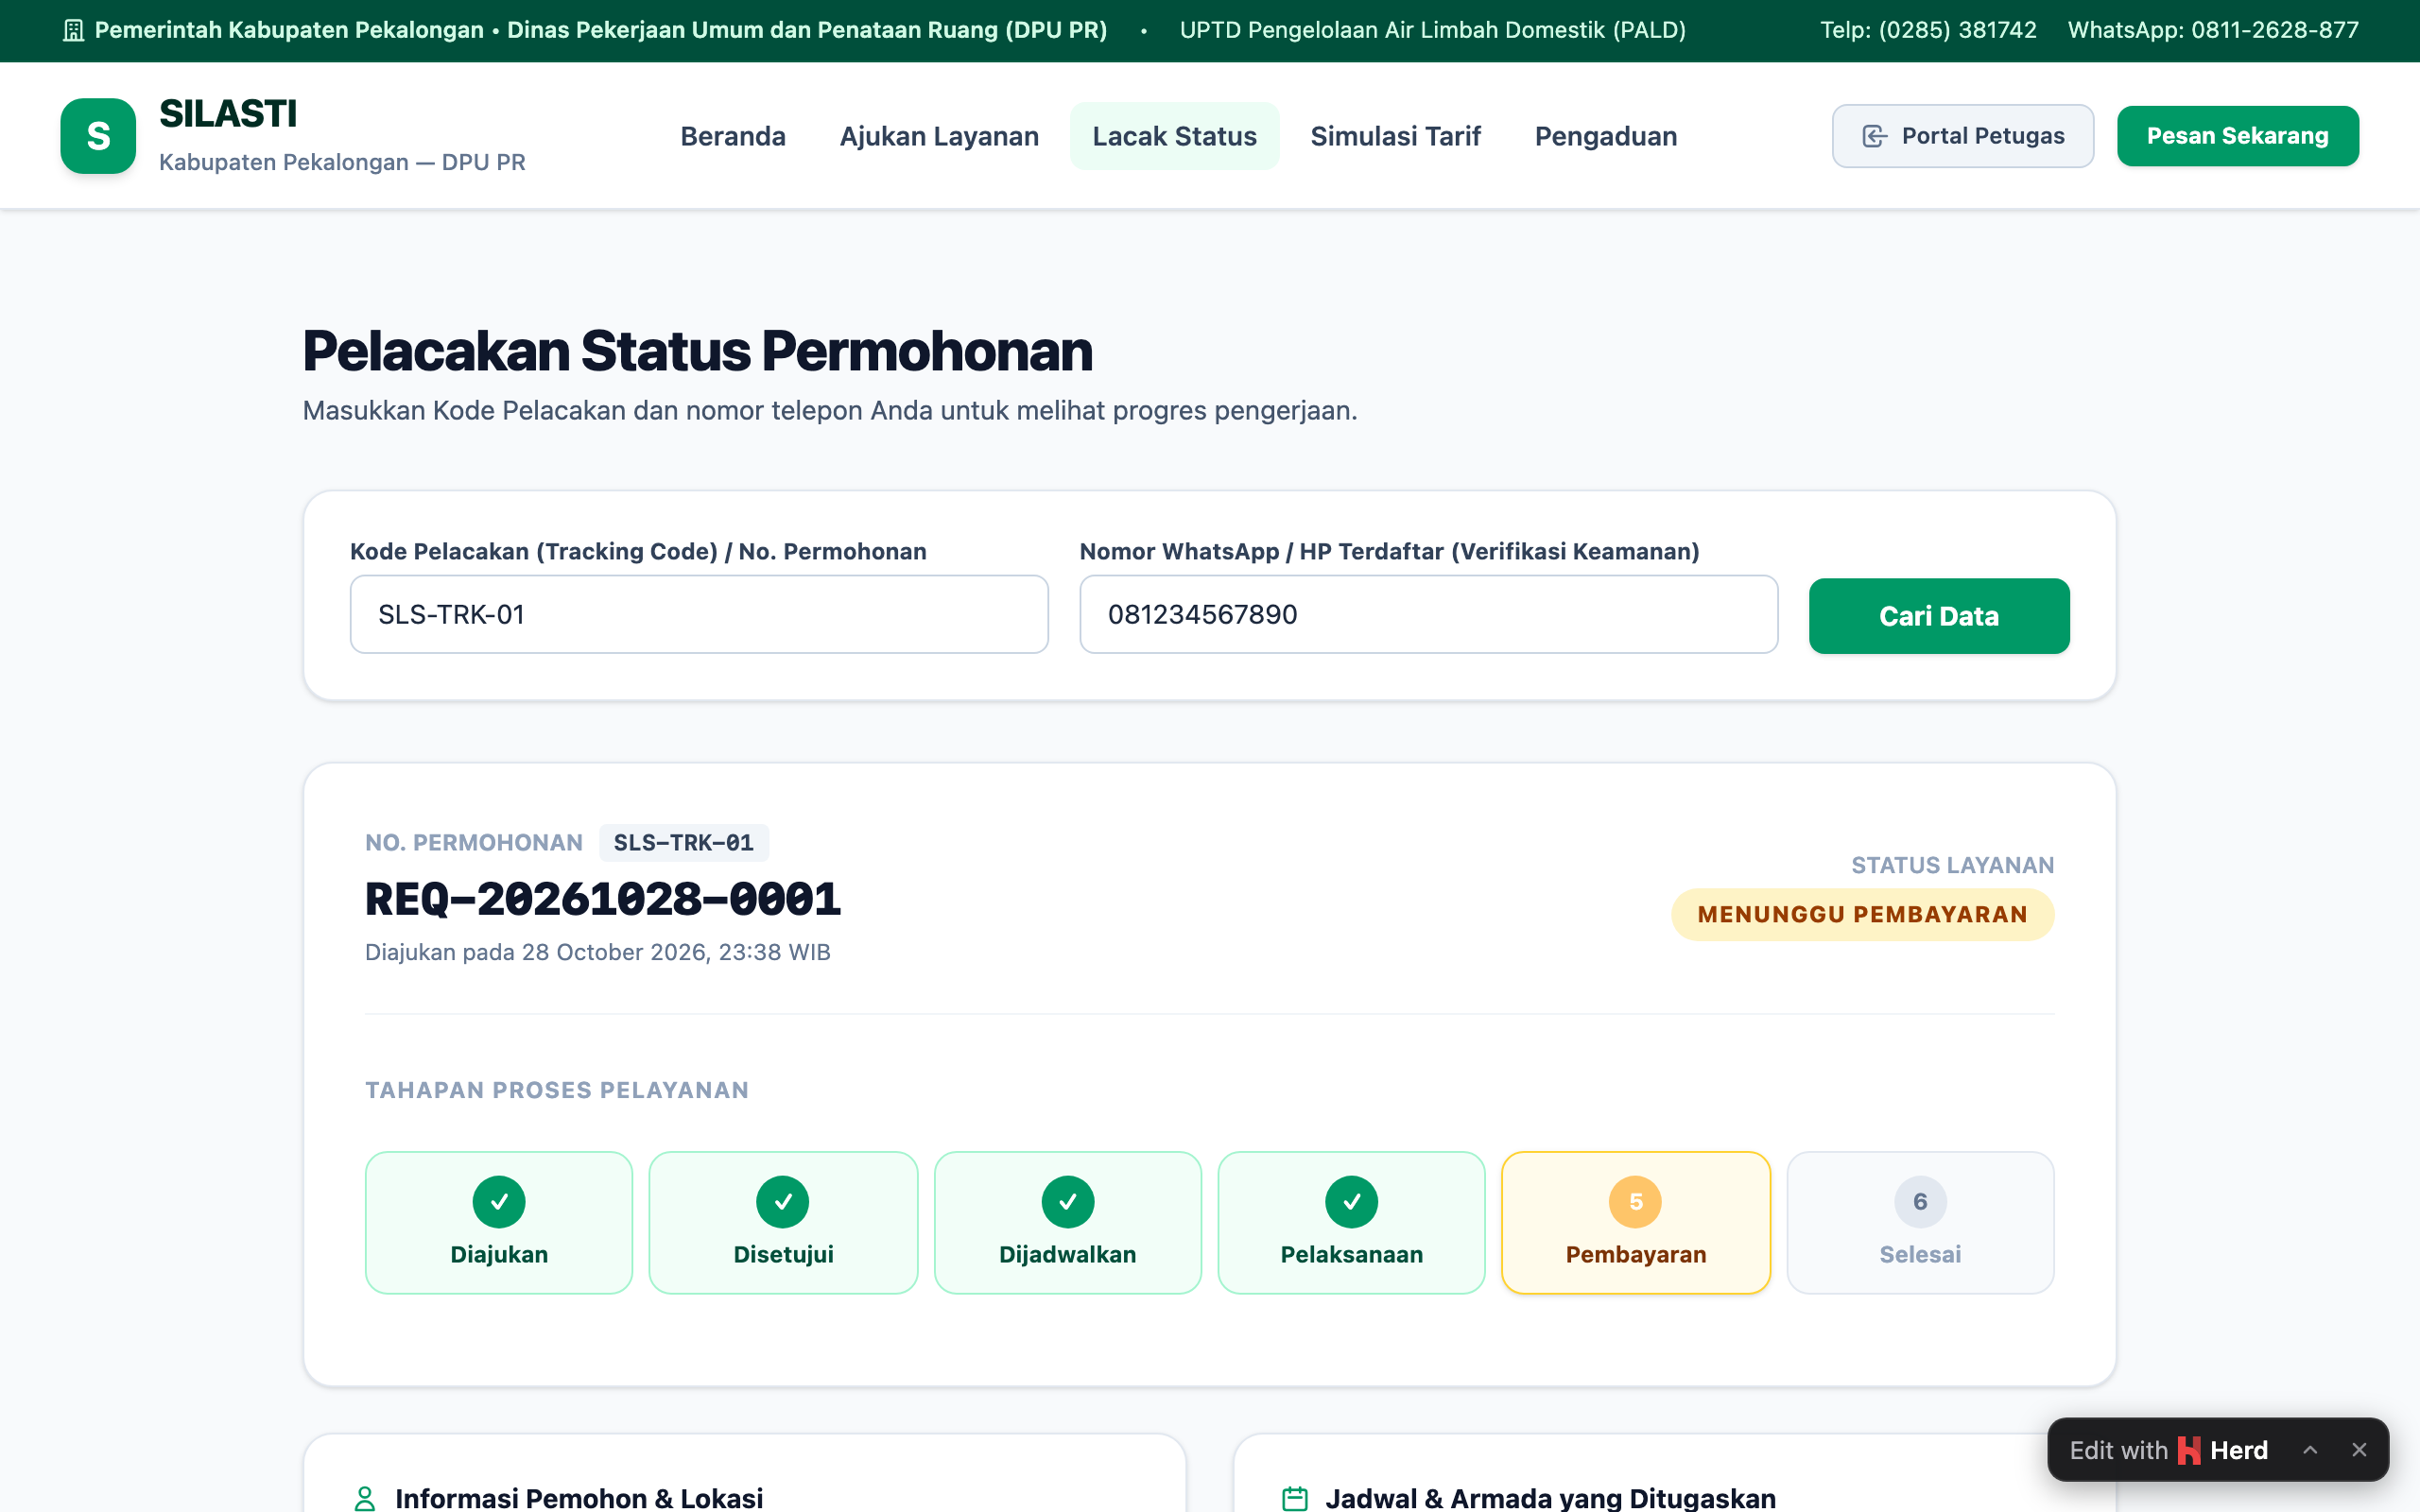Click the Pelaksanaan step checkmark icon
Viewport: 2420px width, 1512px height.
pos(1351,1201)
